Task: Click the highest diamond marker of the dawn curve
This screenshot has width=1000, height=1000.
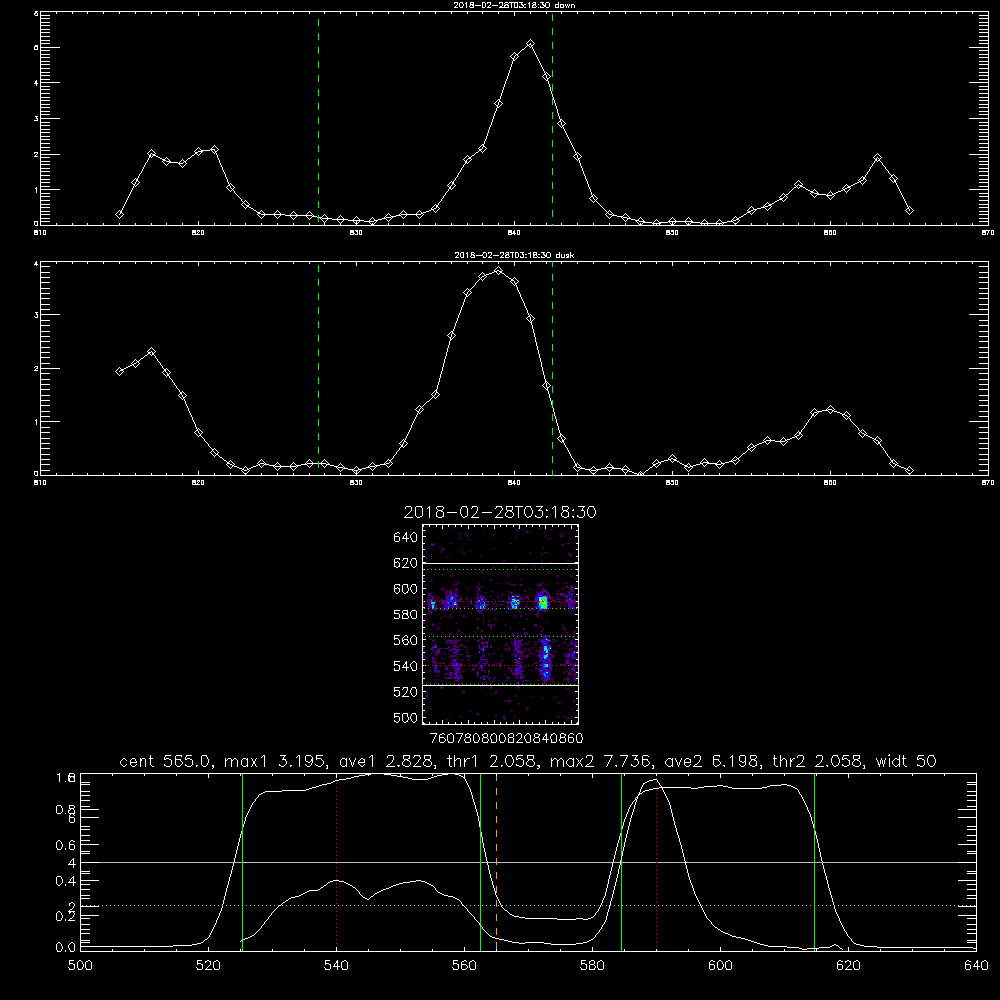Action: tap(530, 44)
